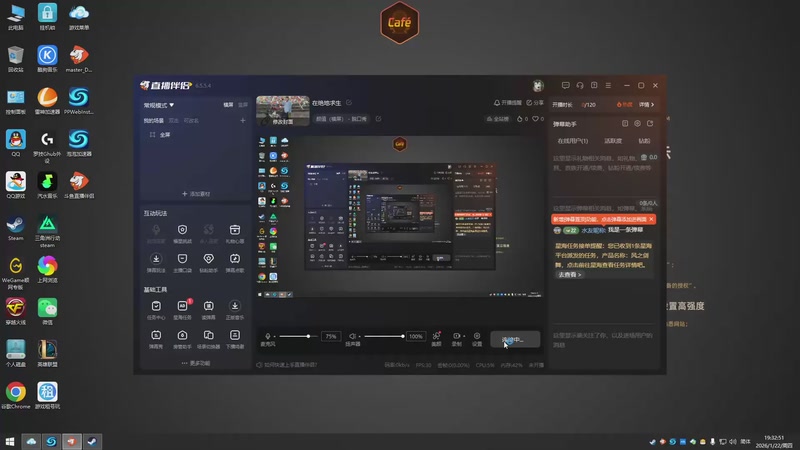Click the 录制 record icon
This screenshot has width=800, height=450.
tap(456, 336)
